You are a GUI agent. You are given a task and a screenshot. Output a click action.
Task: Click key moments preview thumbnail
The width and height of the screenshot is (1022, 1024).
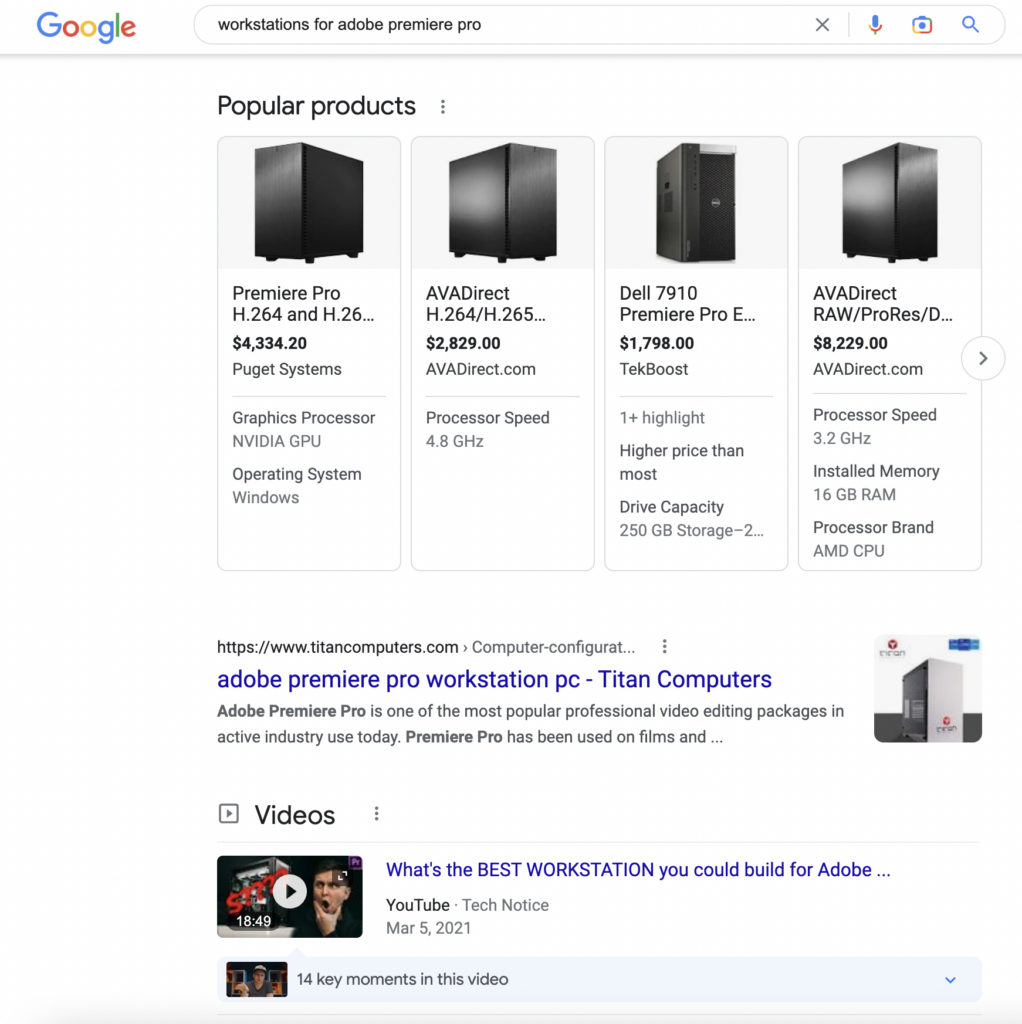257,979
